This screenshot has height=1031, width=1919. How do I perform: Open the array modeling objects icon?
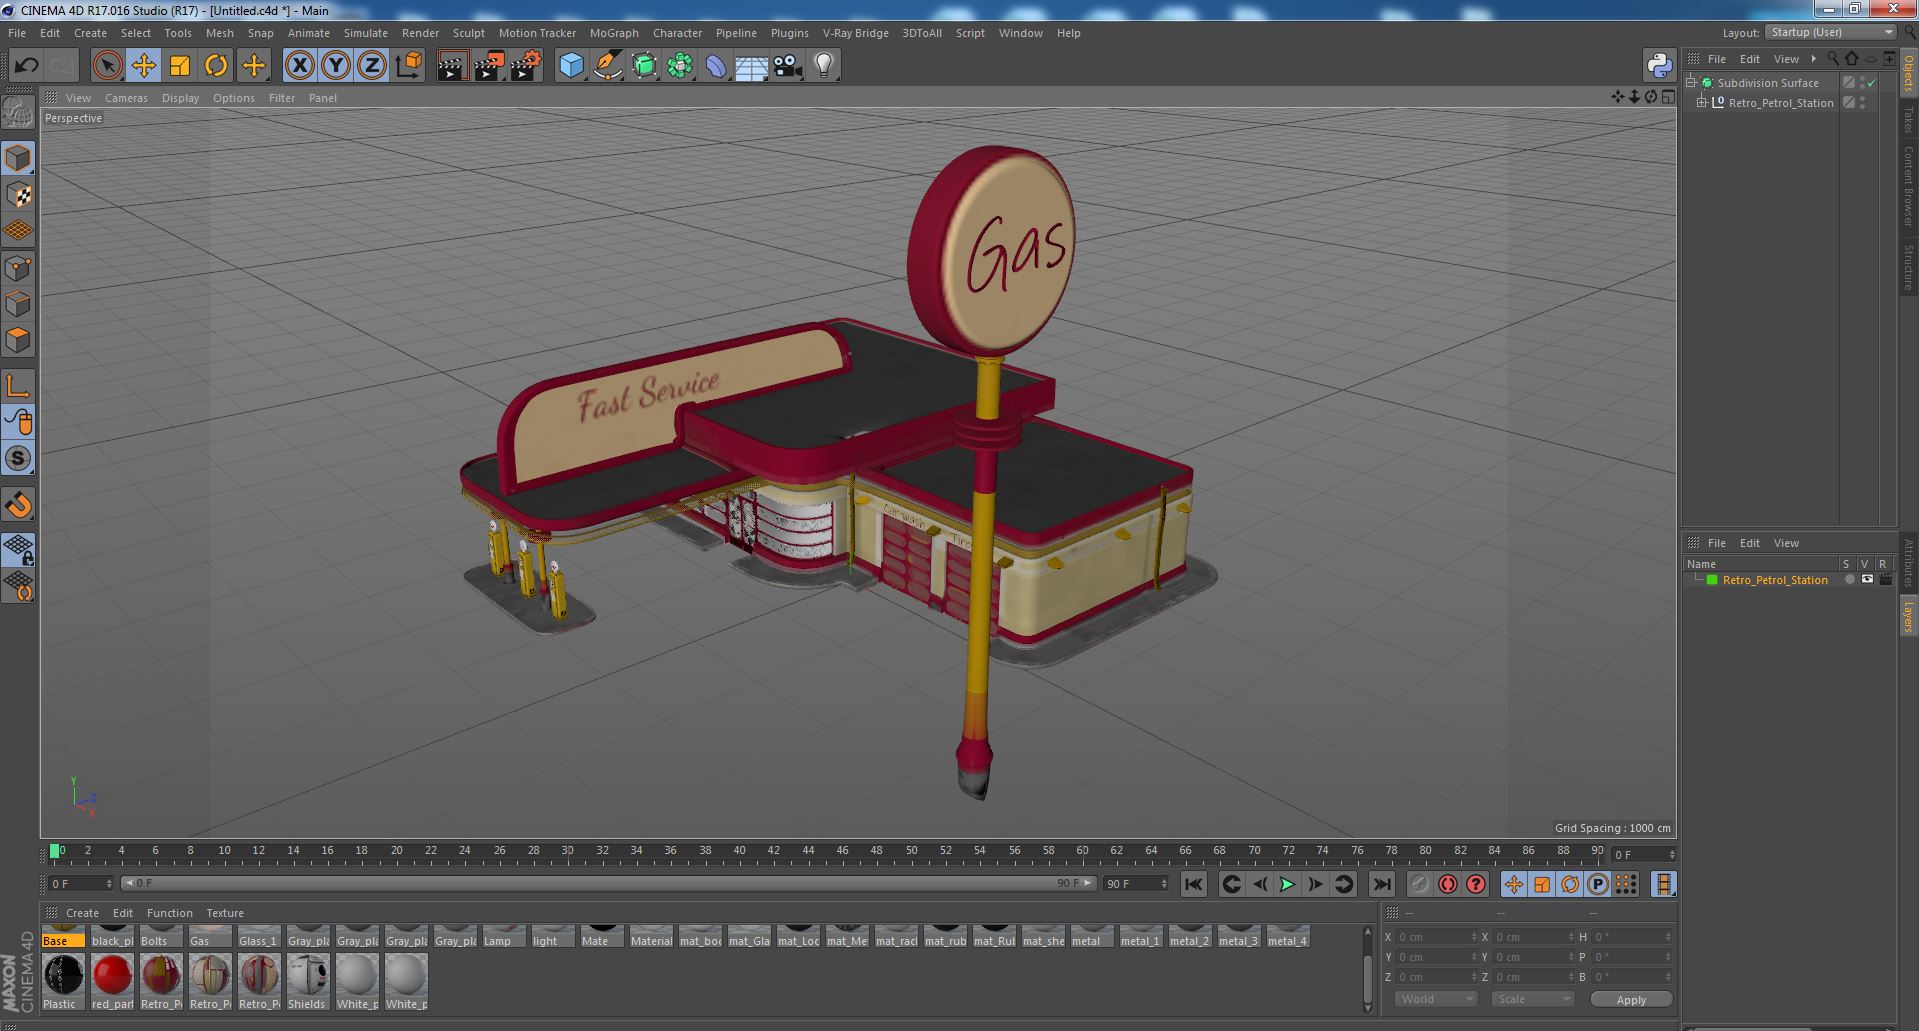coord(680,66)
